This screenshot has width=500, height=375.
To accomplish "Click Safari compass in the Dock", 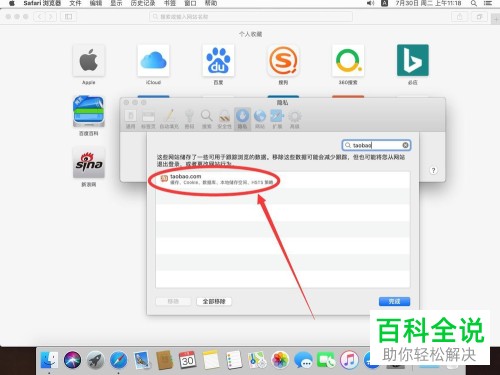I will coord(118,360).
